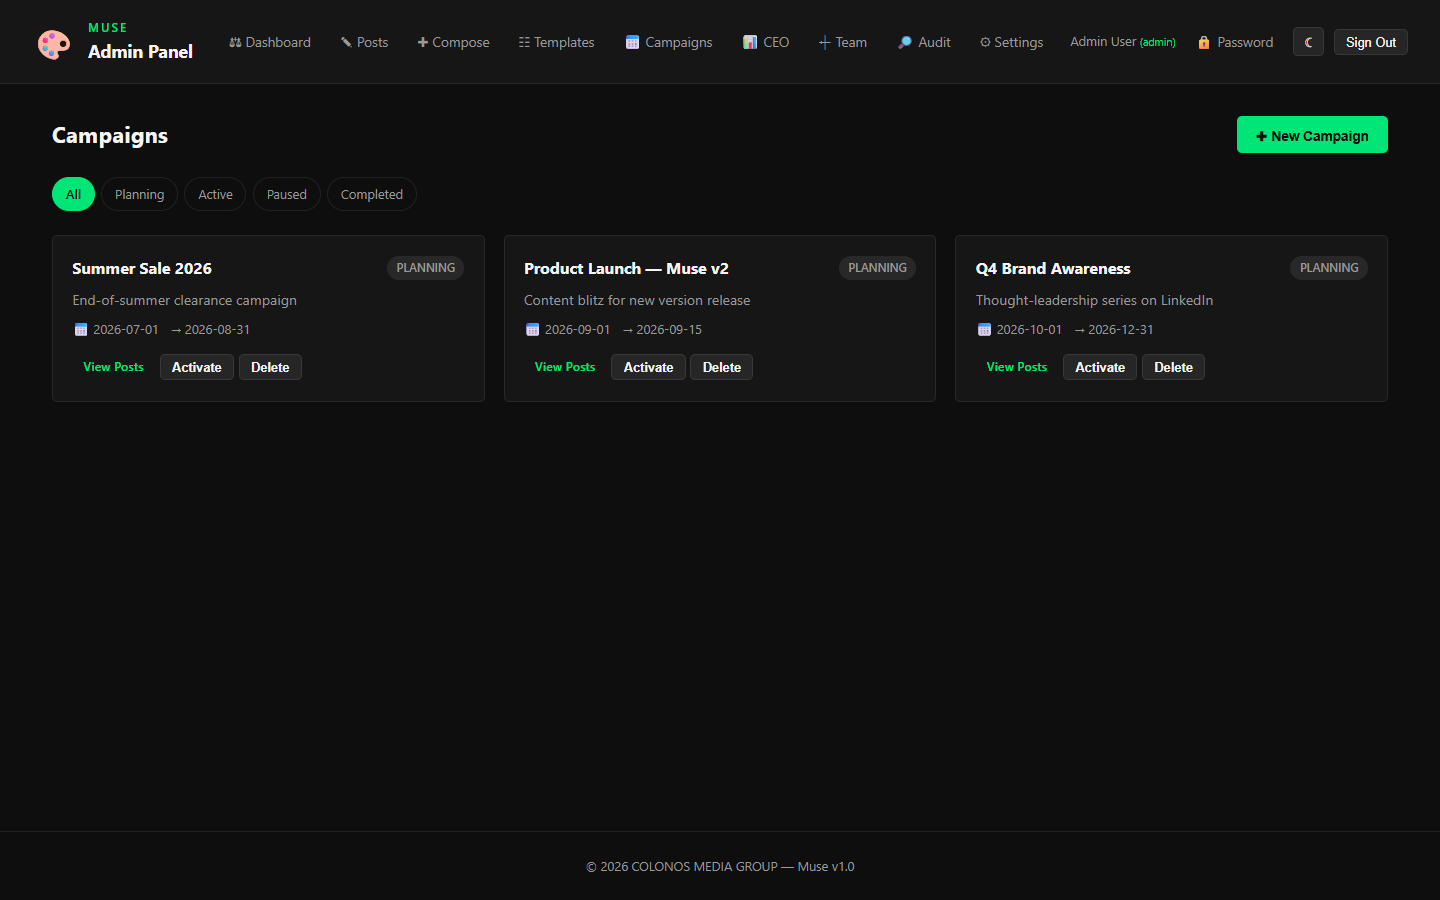Click the Muse palette logo icon
The width and height of the screenshot is (1440, 900).
pos(54,44)
